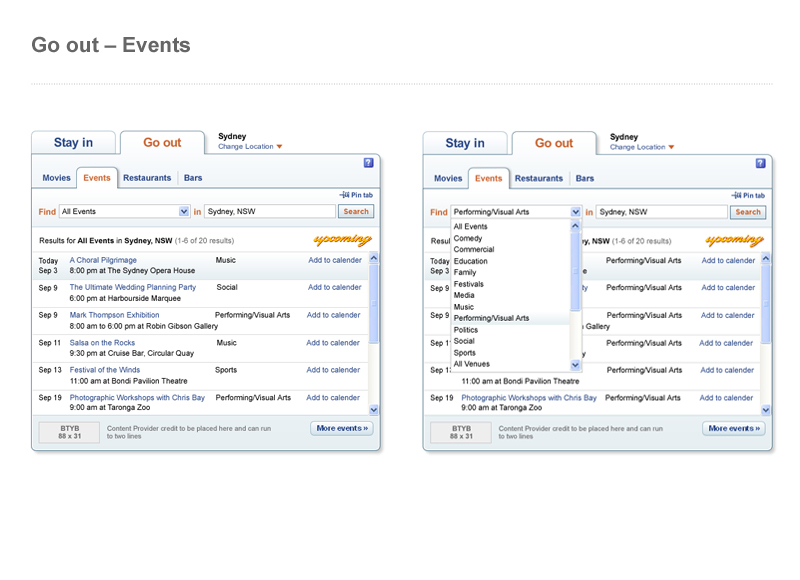Click the upcoming logo on the left panel
This screenshot has height=580, width=800.
[343, 240]
